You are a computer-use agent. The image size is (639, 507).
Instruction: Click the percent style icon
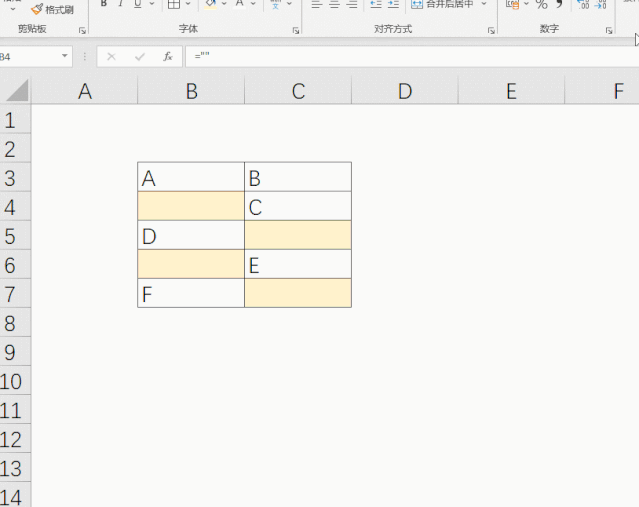542,4
